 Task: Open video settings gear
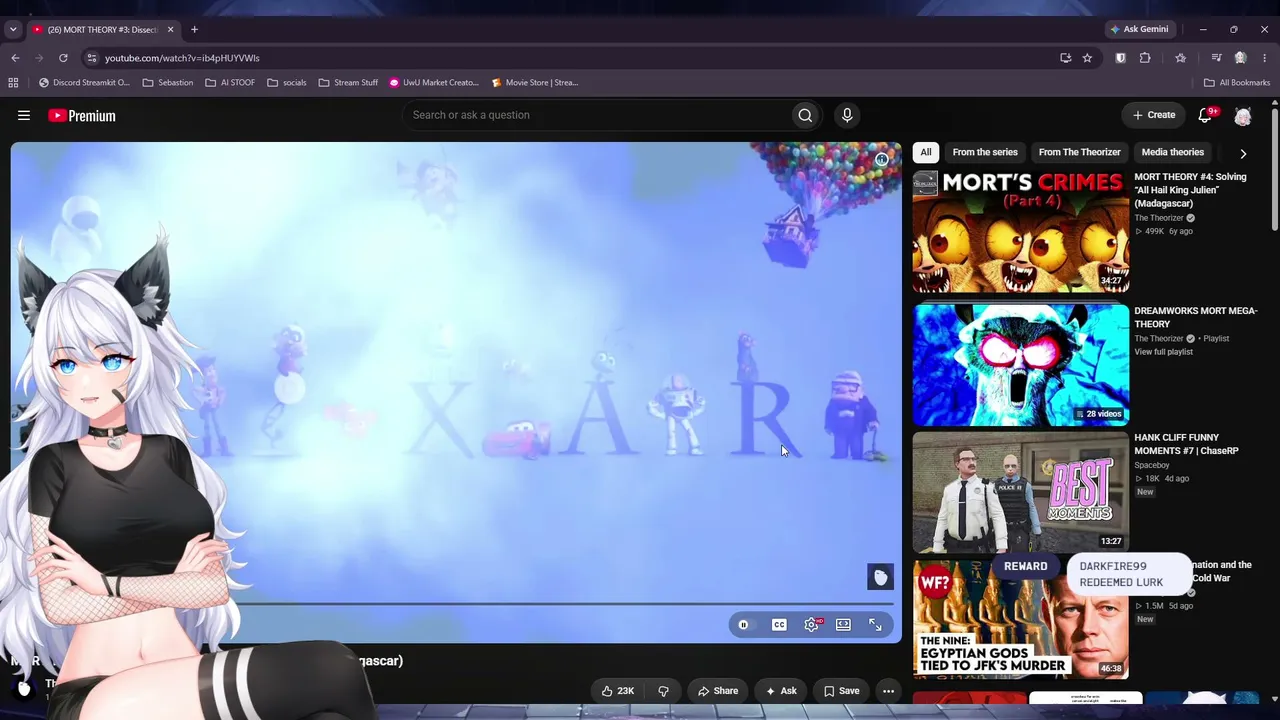tap(812, 625)
